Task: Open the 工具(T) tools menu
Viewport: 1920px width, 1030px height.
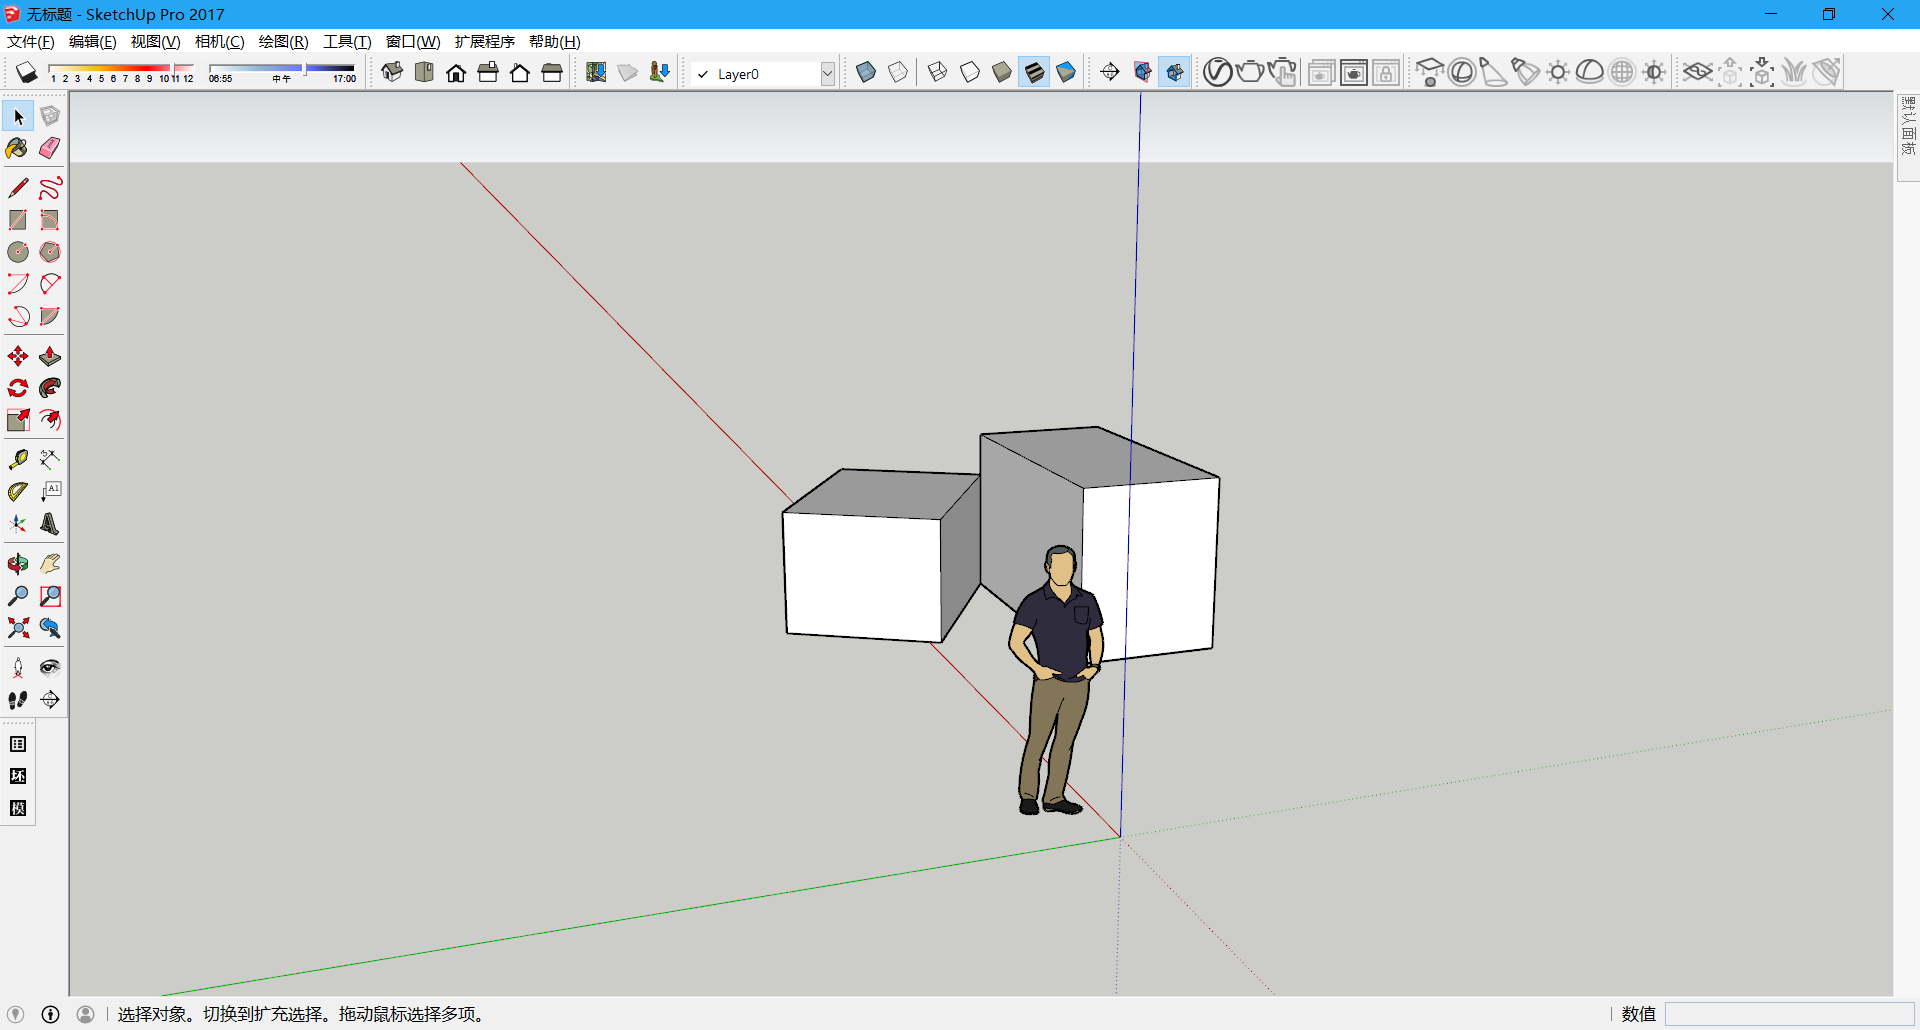Action: (x=346, y=41)
